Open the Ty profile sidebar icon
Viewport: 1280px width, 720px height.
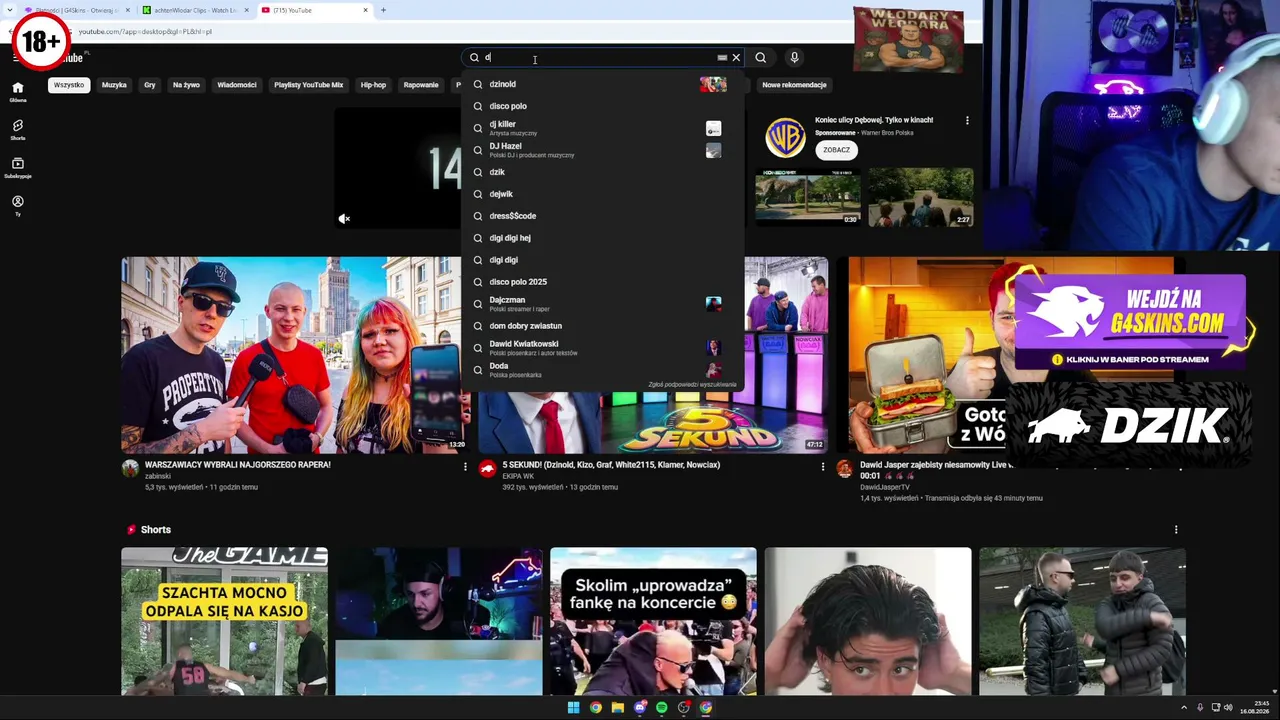(x=17, y=204)
